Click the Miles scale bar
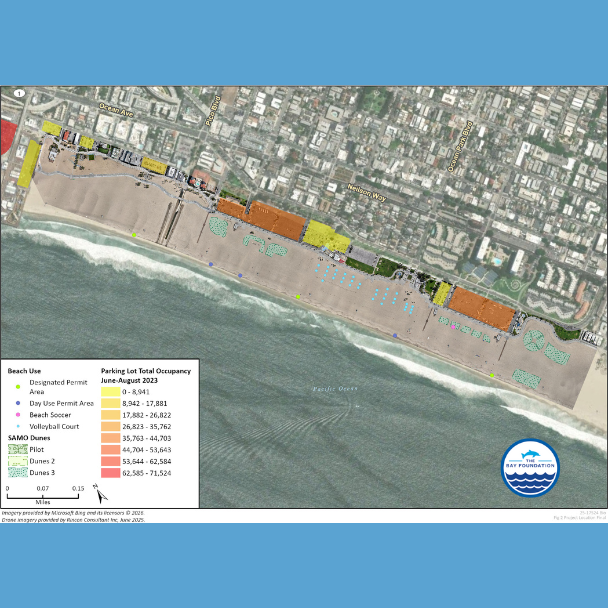Image resolution: width=608 pixels, height=608 pixels. coord(45,495)
